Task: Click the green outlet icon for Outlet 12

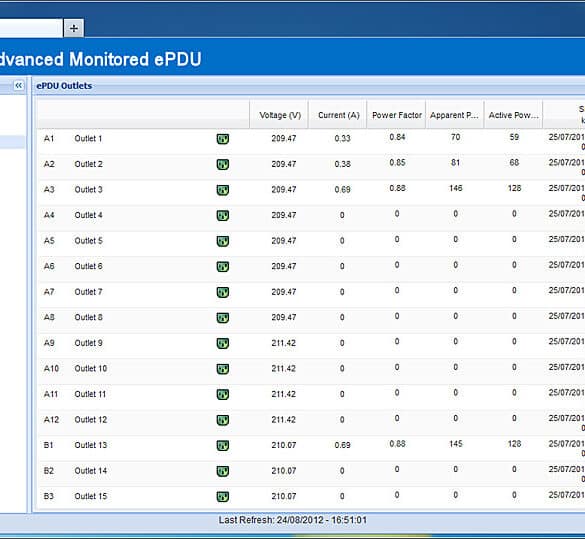Action: pyautogui.click(x=223, y=420)
